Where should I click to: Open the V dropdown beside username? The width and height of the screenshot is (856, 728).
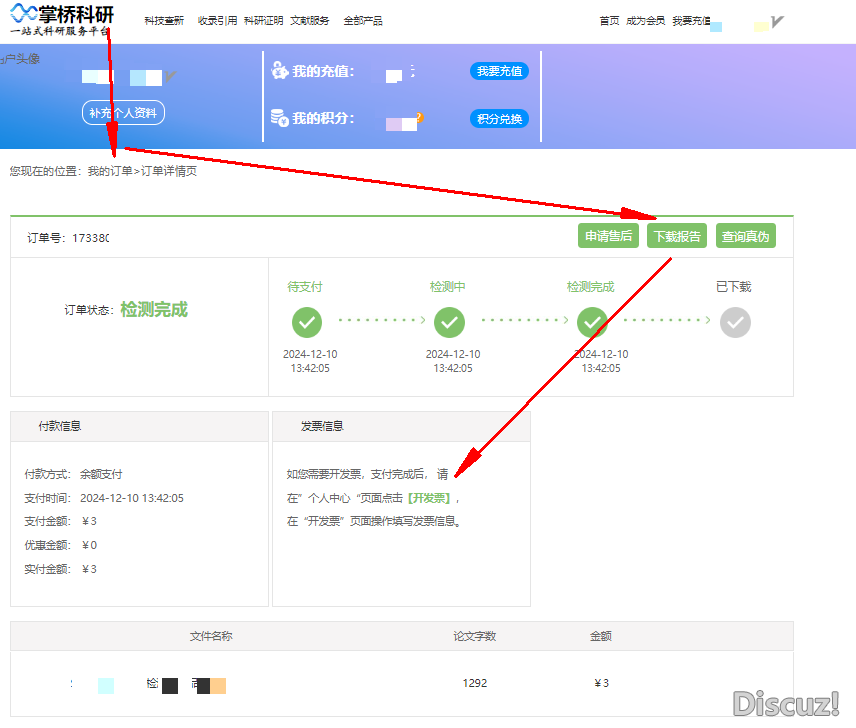pyautogui.click(x=778, y=21)
